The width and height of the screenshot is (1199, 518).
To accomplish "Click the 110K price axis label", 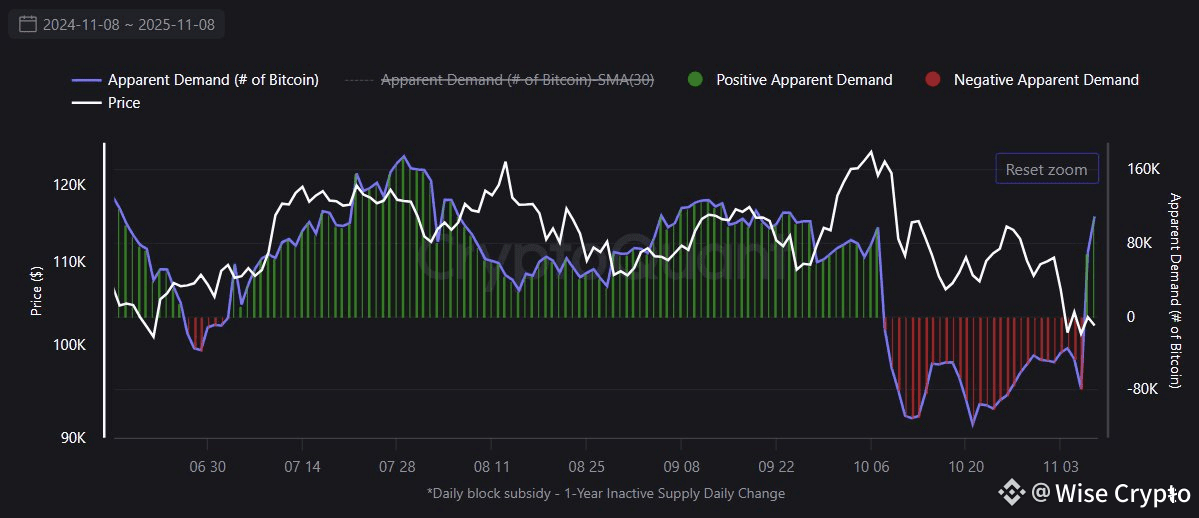I will (71, 262).
